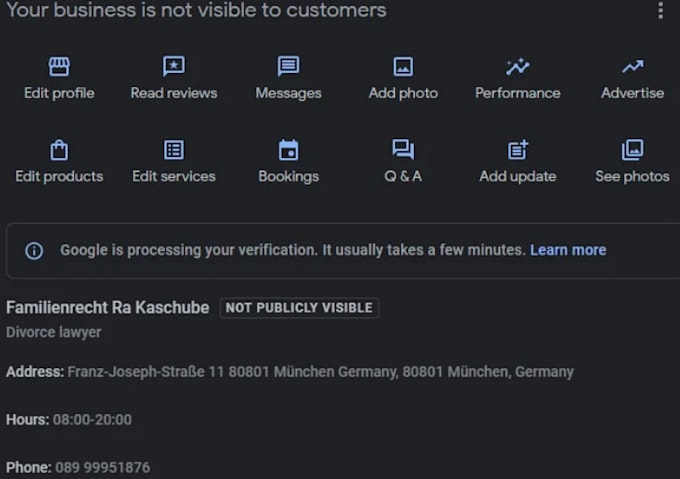Open Read reviews star icon
The height and width of the screenshot is (479, 680).
click(174, 66)
